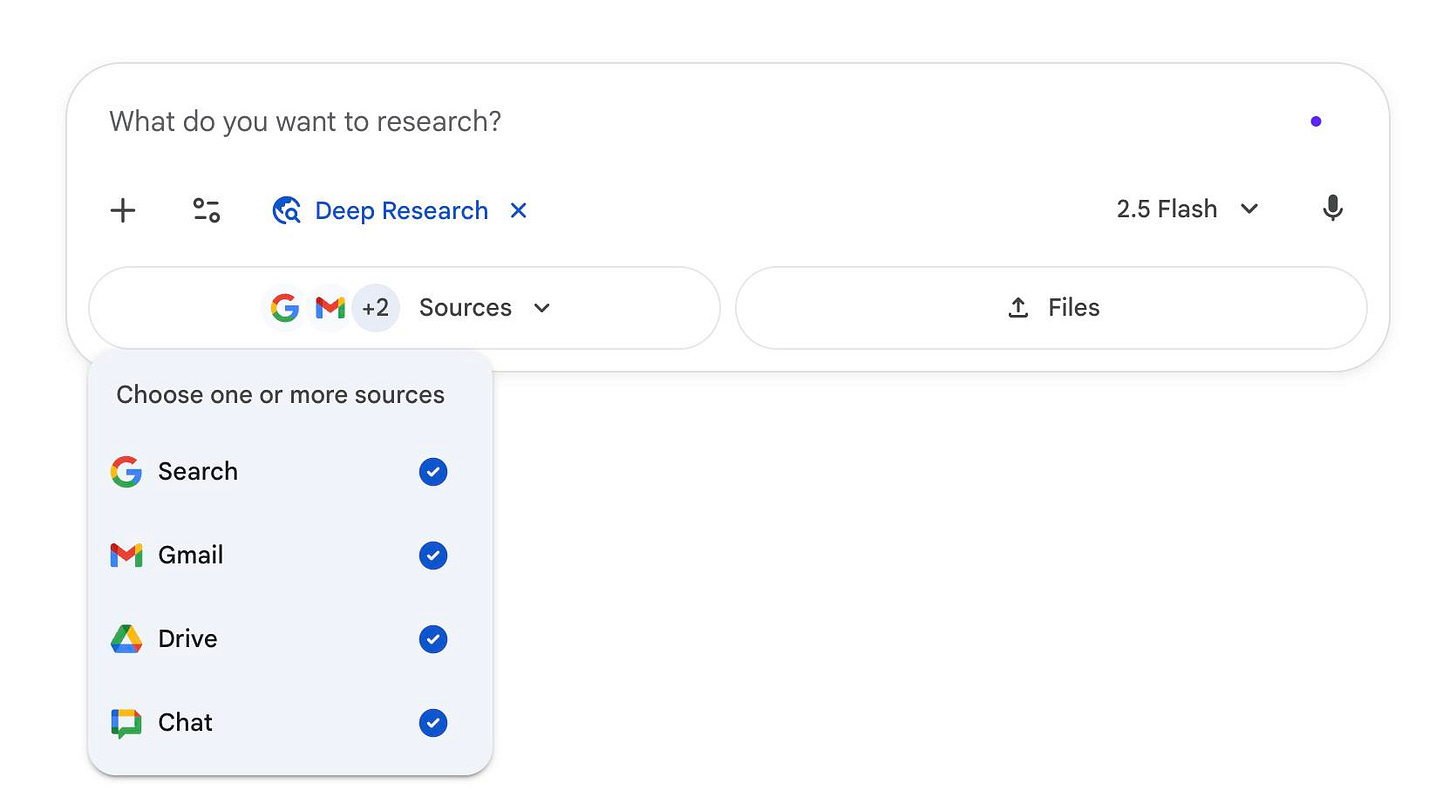This screenshot has height=799, width=1456.
Task: Disable the Gmail source checkmark
Action: [433, 555]
